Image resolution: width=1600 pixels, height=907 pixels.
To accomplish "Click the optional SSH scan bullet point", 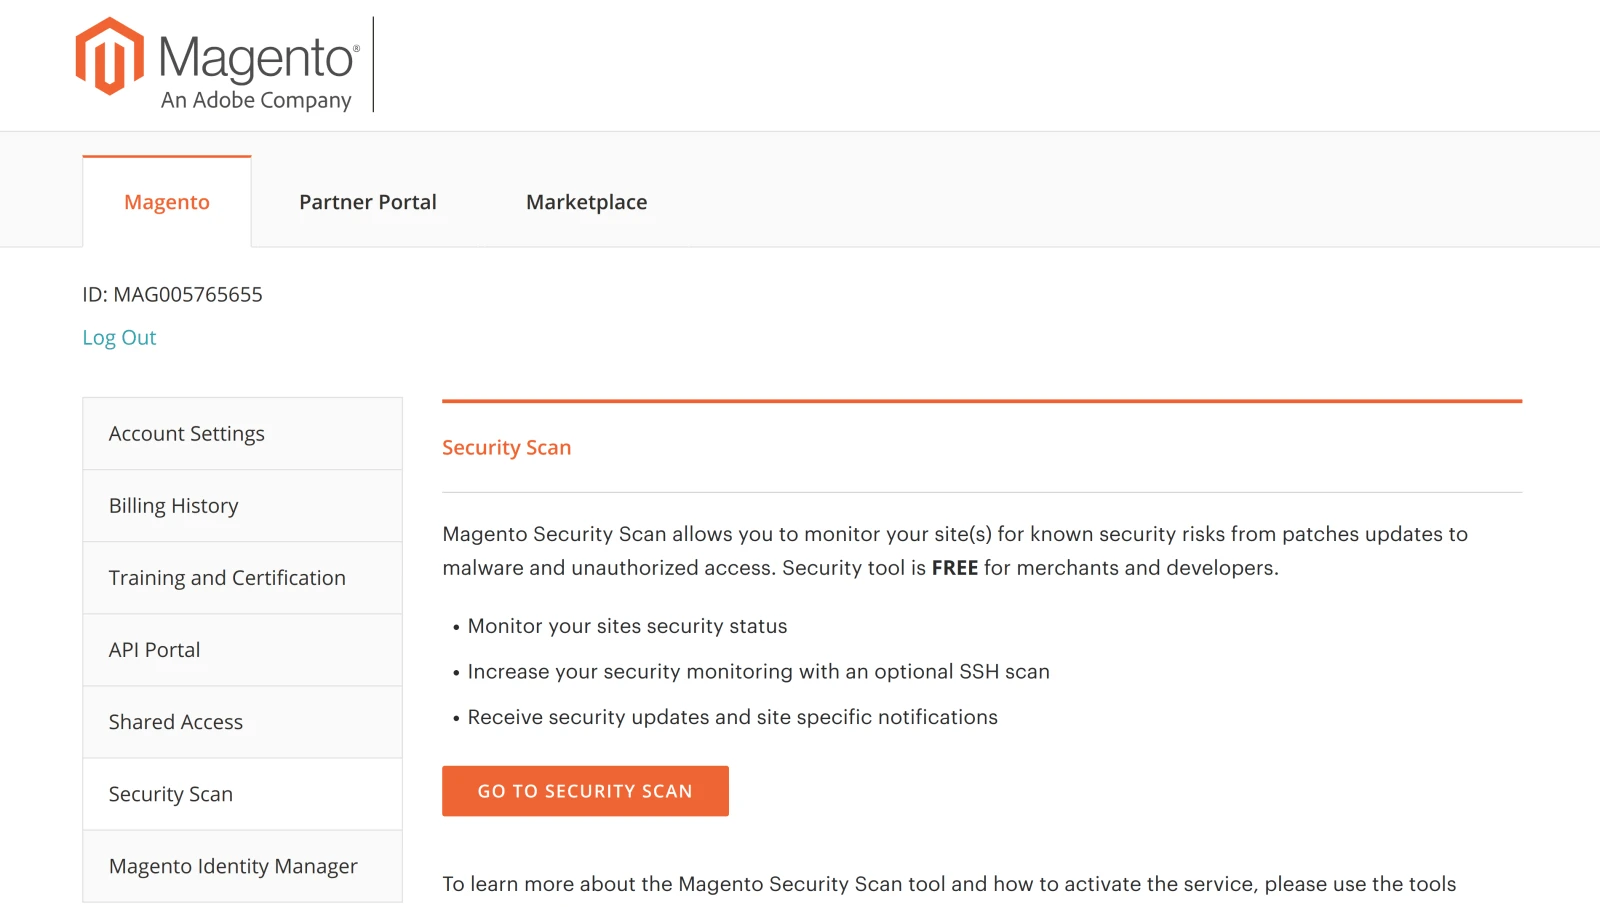I will [x=758, y=672].
